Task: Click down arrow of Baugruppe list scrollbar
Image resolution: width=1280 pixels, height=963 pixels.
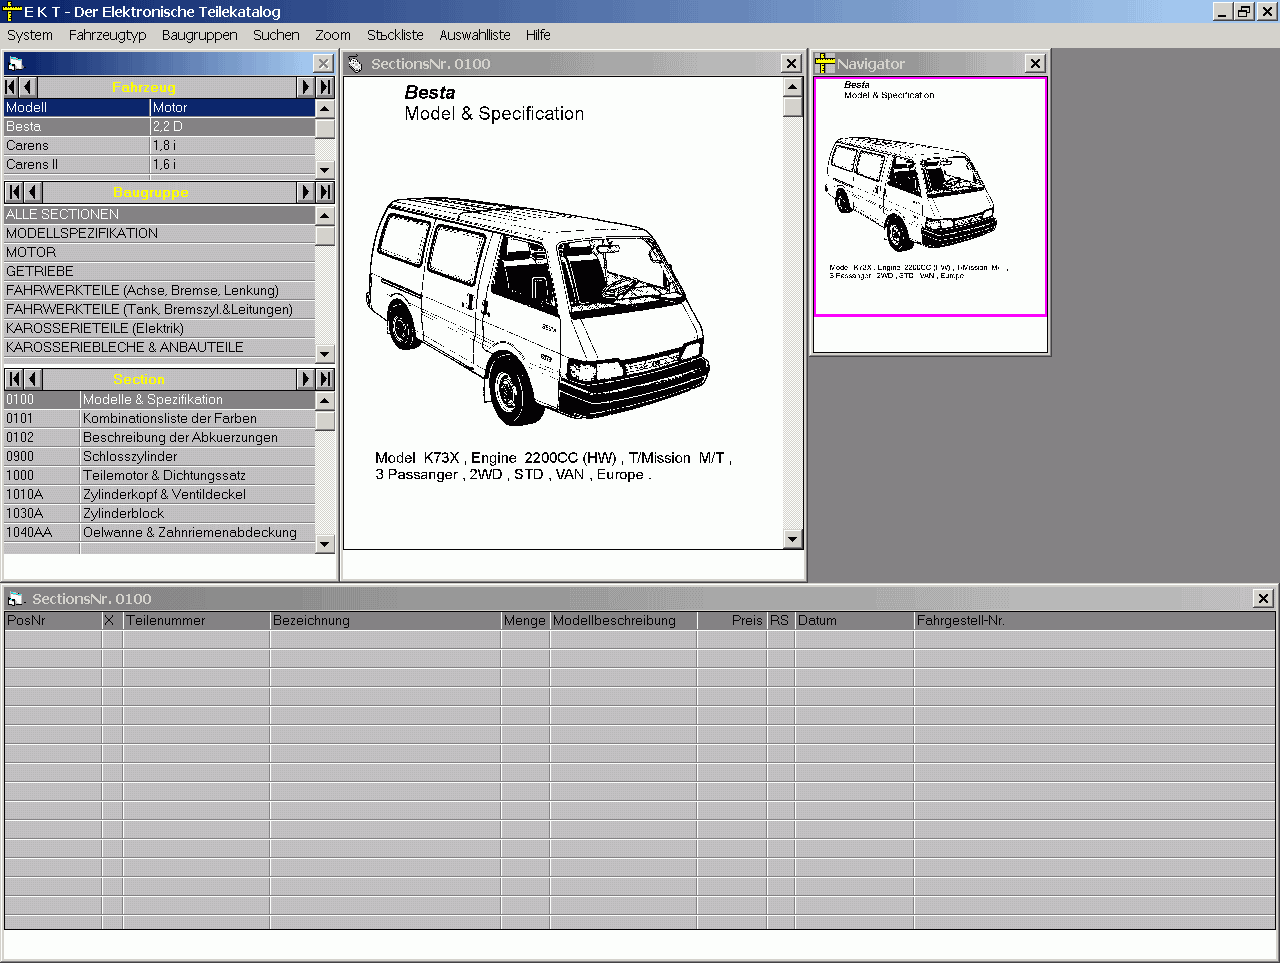Action: (325, 354)
